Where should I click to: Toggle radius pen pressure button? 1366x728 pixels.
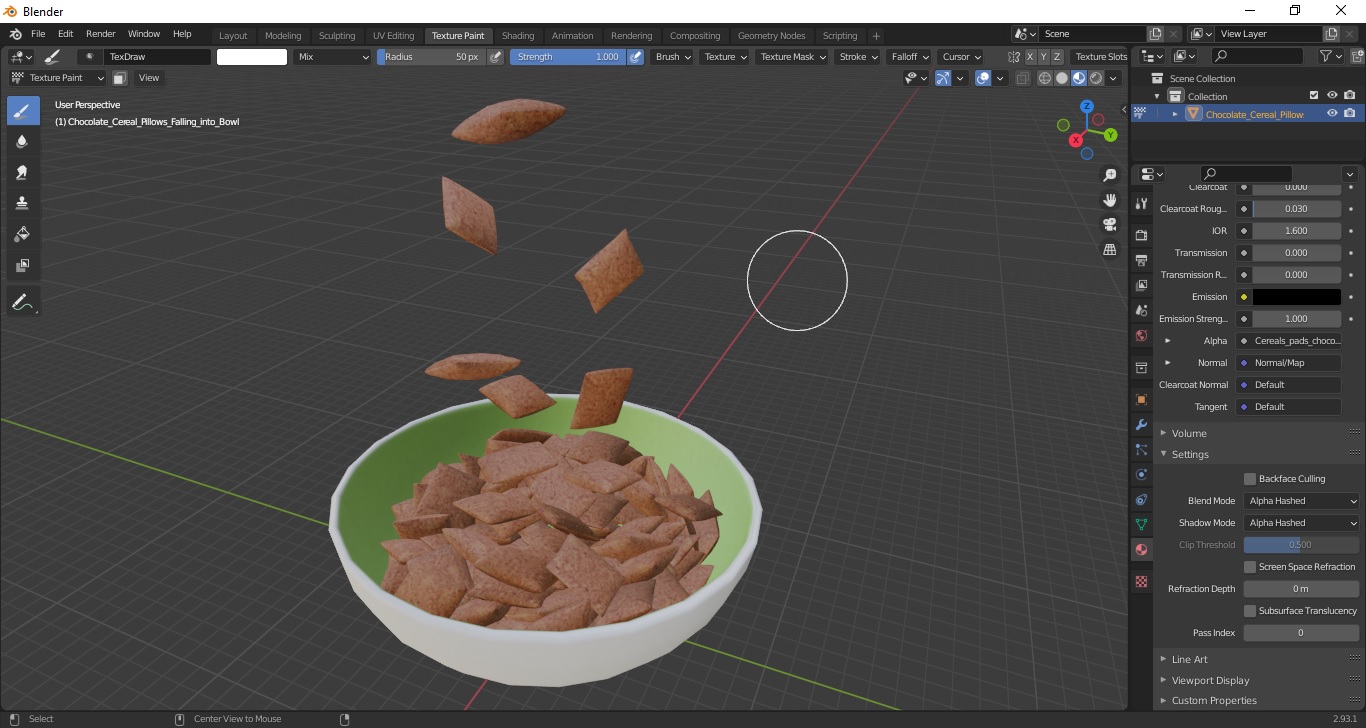pyautogui.click(x=495, y=57)
